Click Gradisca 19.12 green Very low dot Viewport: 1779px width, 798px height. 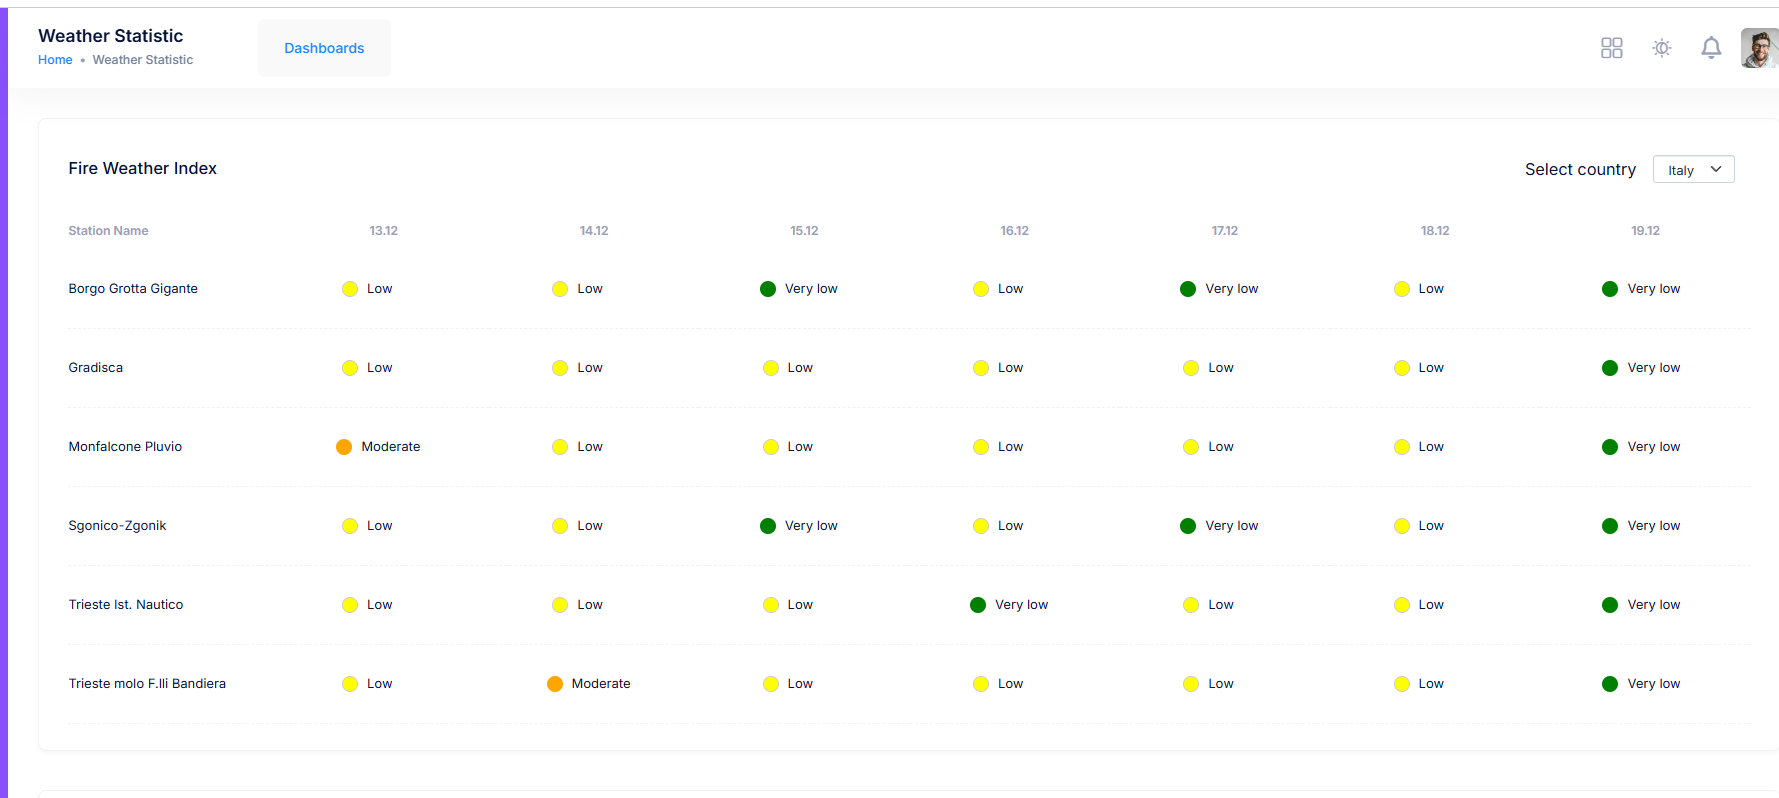(1610, 368)
